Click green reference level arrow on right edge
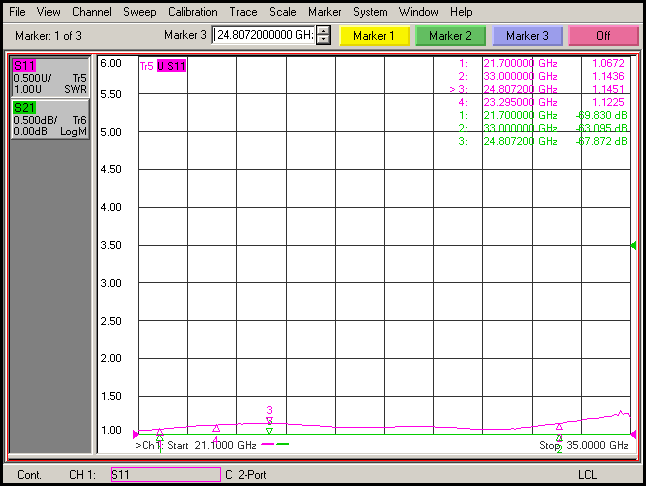Image resolution: width=646 pixels, height=486 pixels. point(632,246)
